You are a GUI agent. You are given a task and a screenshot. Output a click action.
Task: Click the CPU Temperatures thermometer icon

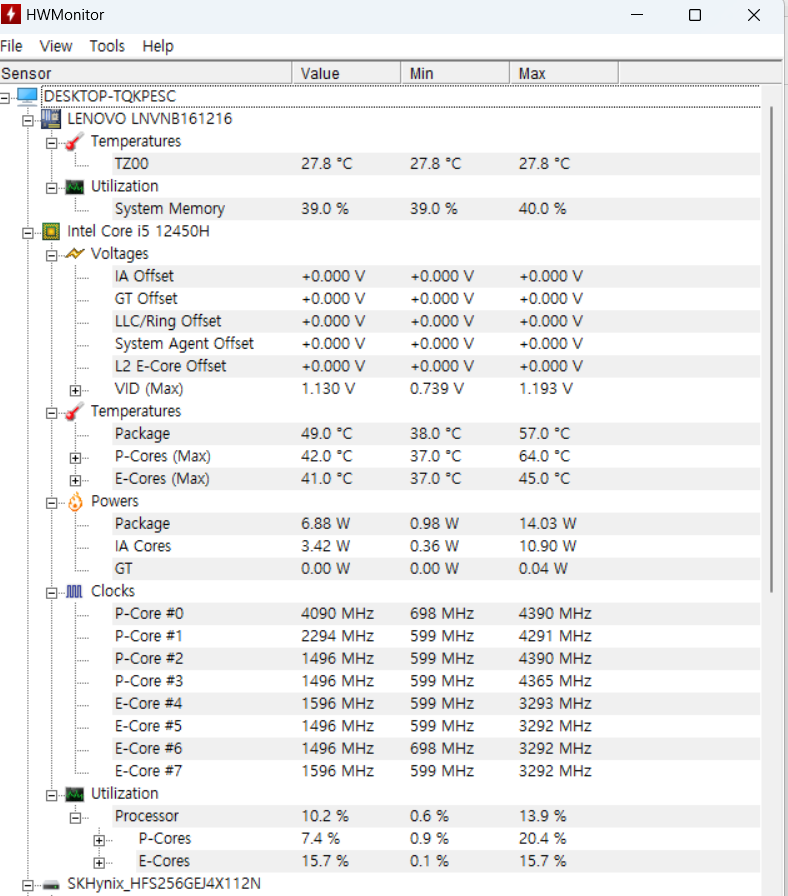(74, 411)
